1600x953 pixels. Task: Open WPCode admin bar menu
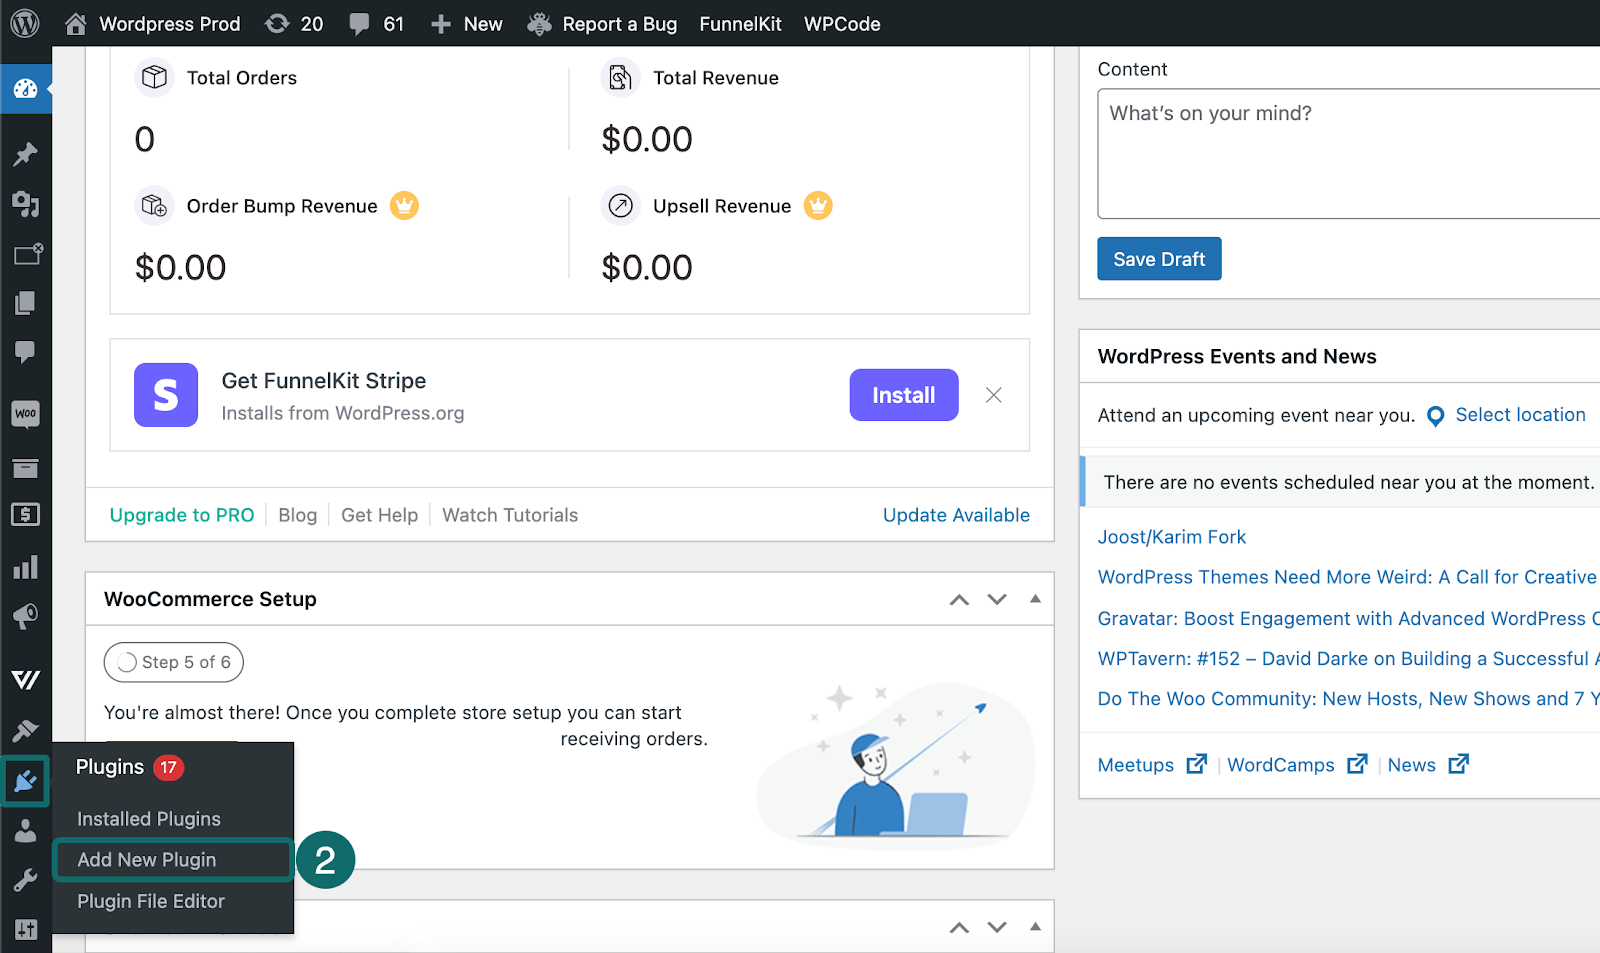click(842, 23)
